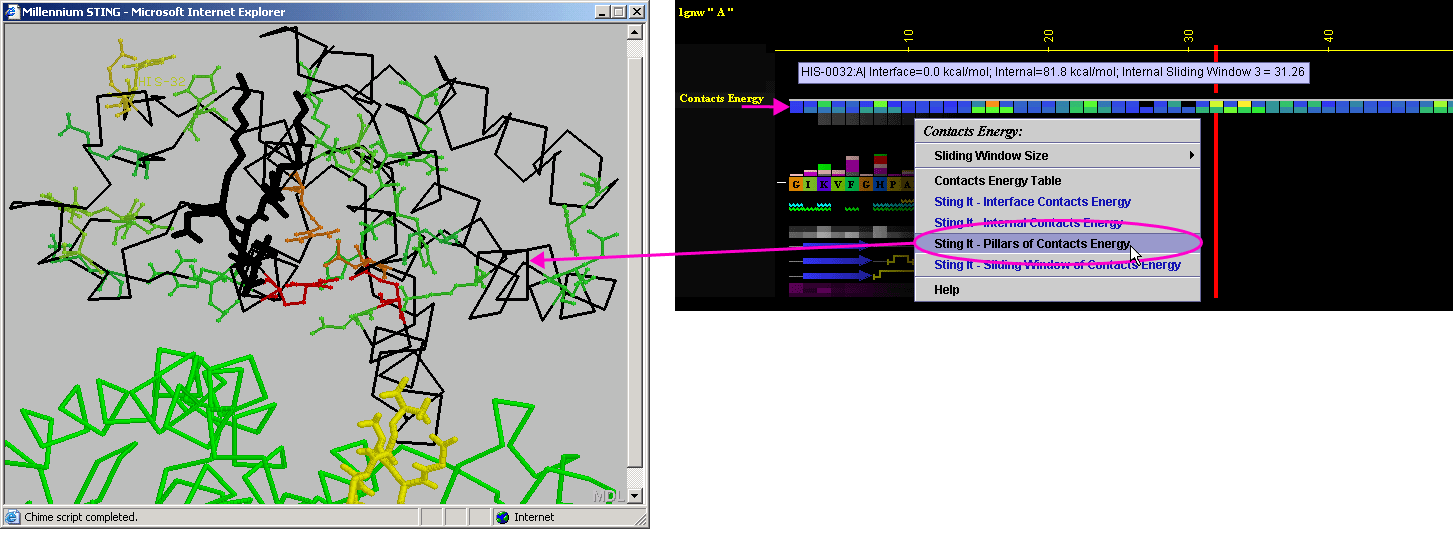Image resolution: width=1453 pixels, height=539 pixels.
Task: Select Sting It - Pillars of Contacts Energy
Action: point(1057,244)
